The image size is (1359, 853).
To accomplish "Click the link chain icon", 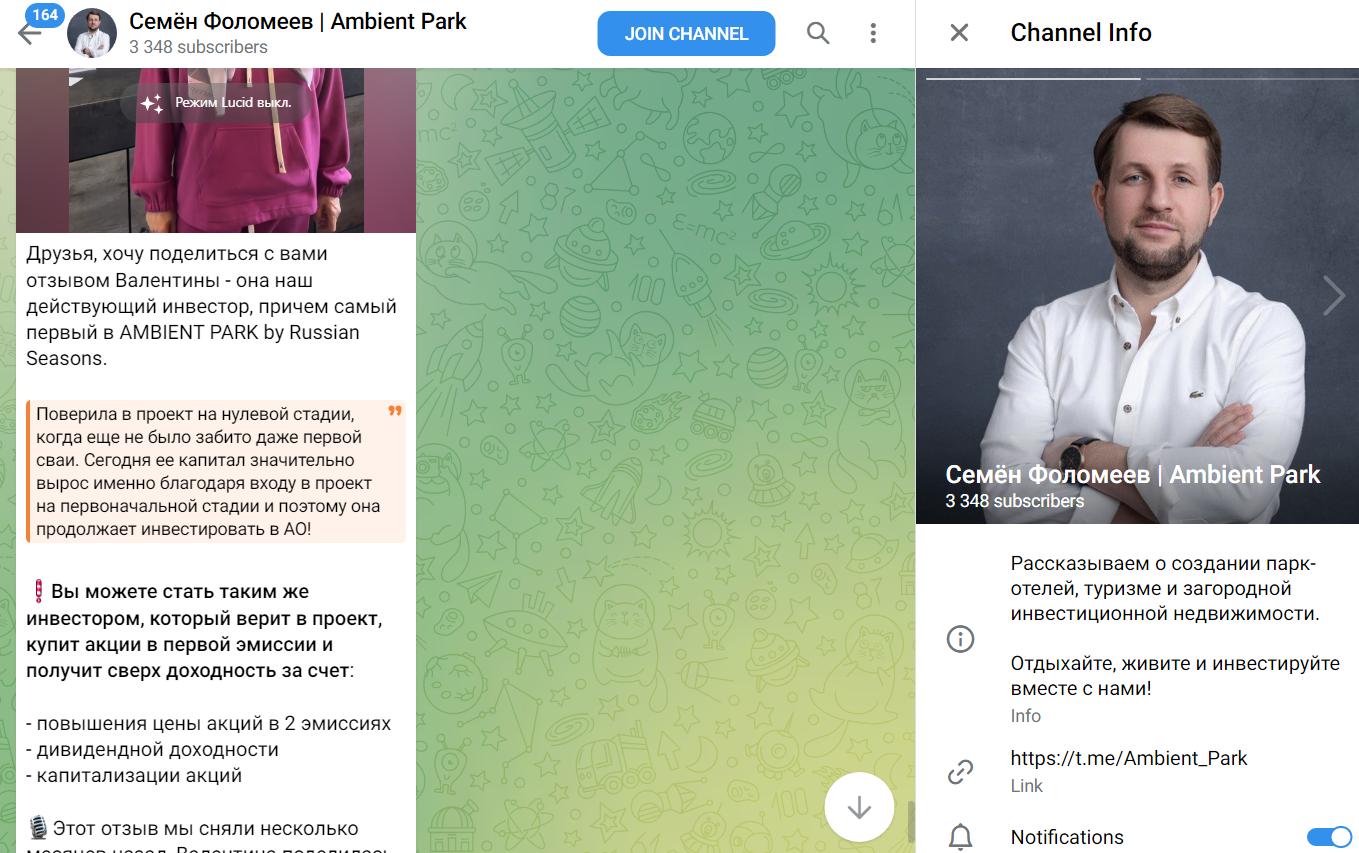I will click(x=960, y=771).
